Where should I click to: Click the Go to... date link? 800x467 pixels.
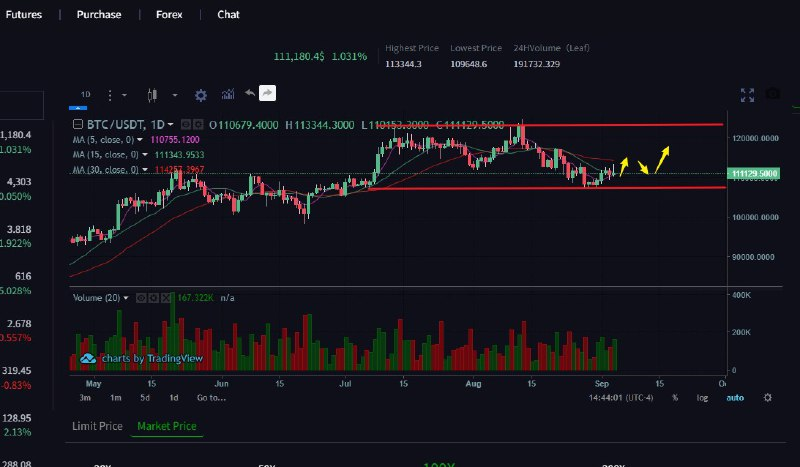tap(210, 397)
